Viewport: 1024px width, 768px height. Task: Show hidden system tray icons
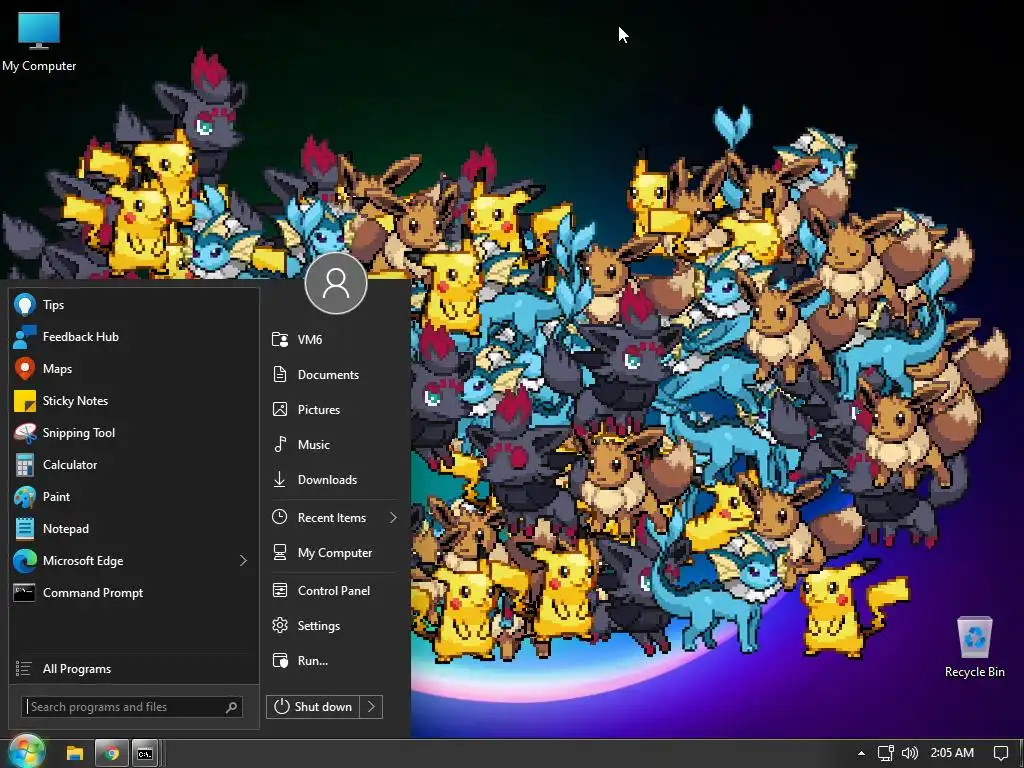click(861, 753)
